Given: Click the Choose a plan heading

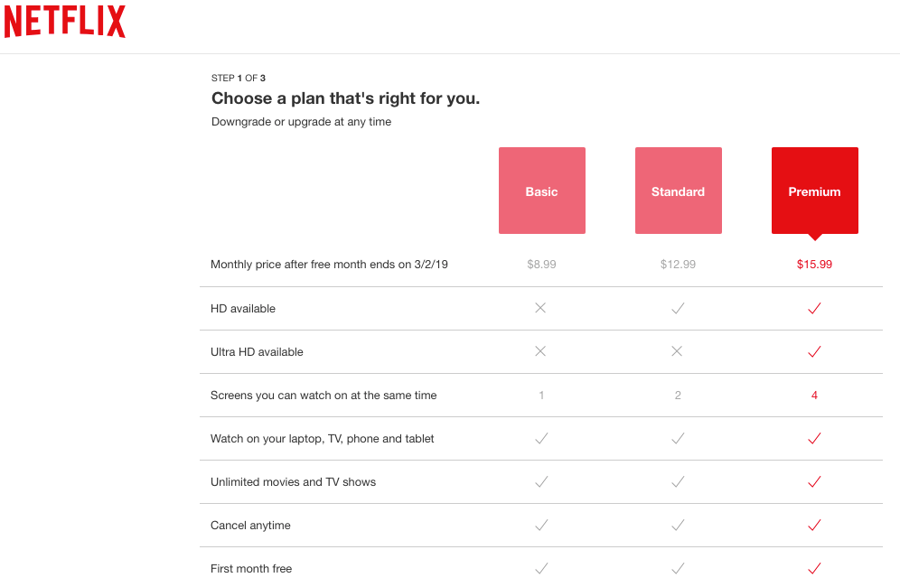Looking at the screenshot, I should pyautogui.click(x=346, y=99).
